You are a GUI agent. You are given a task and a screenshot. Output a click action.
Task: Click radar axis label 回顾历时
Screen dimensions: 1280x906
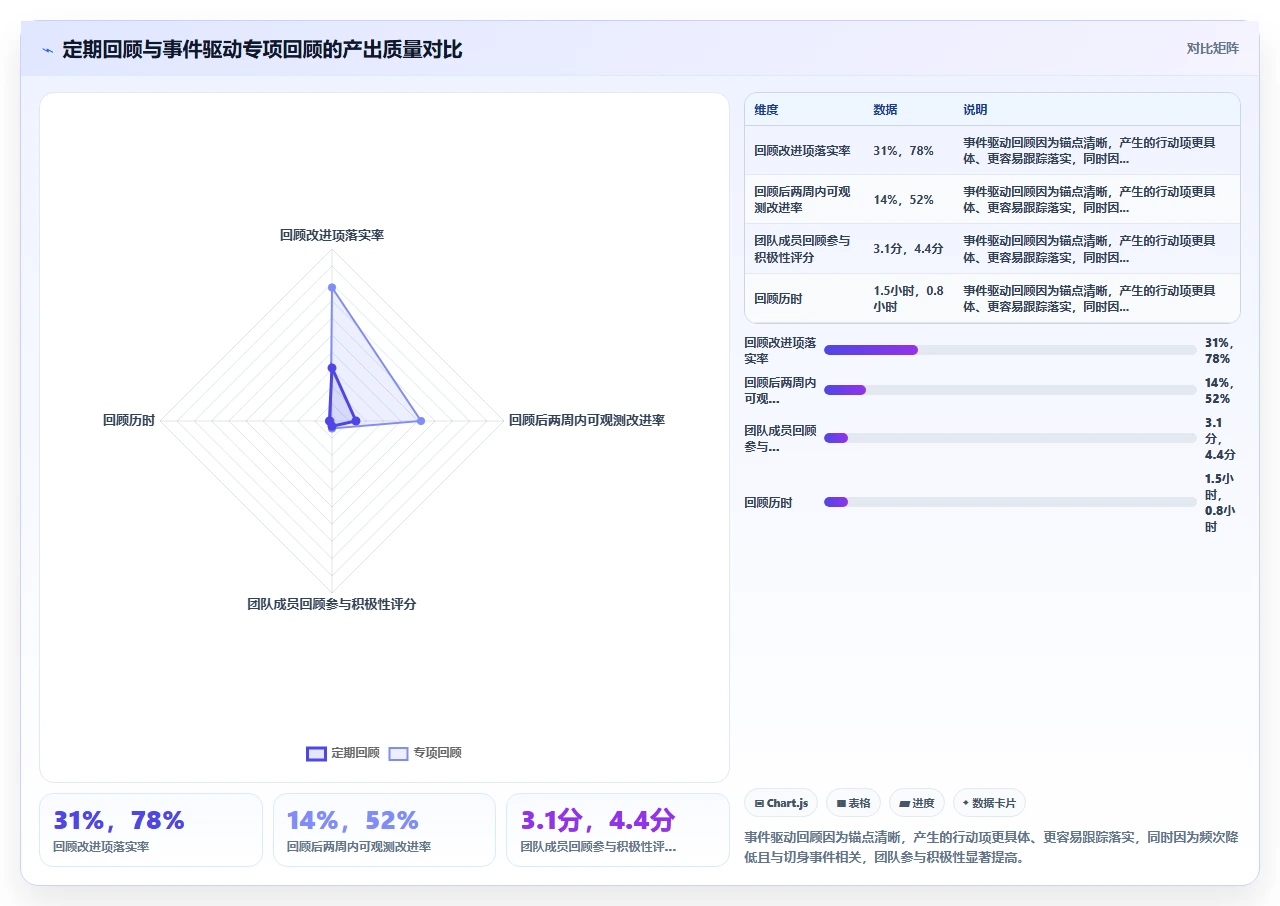tap(129, 420)
